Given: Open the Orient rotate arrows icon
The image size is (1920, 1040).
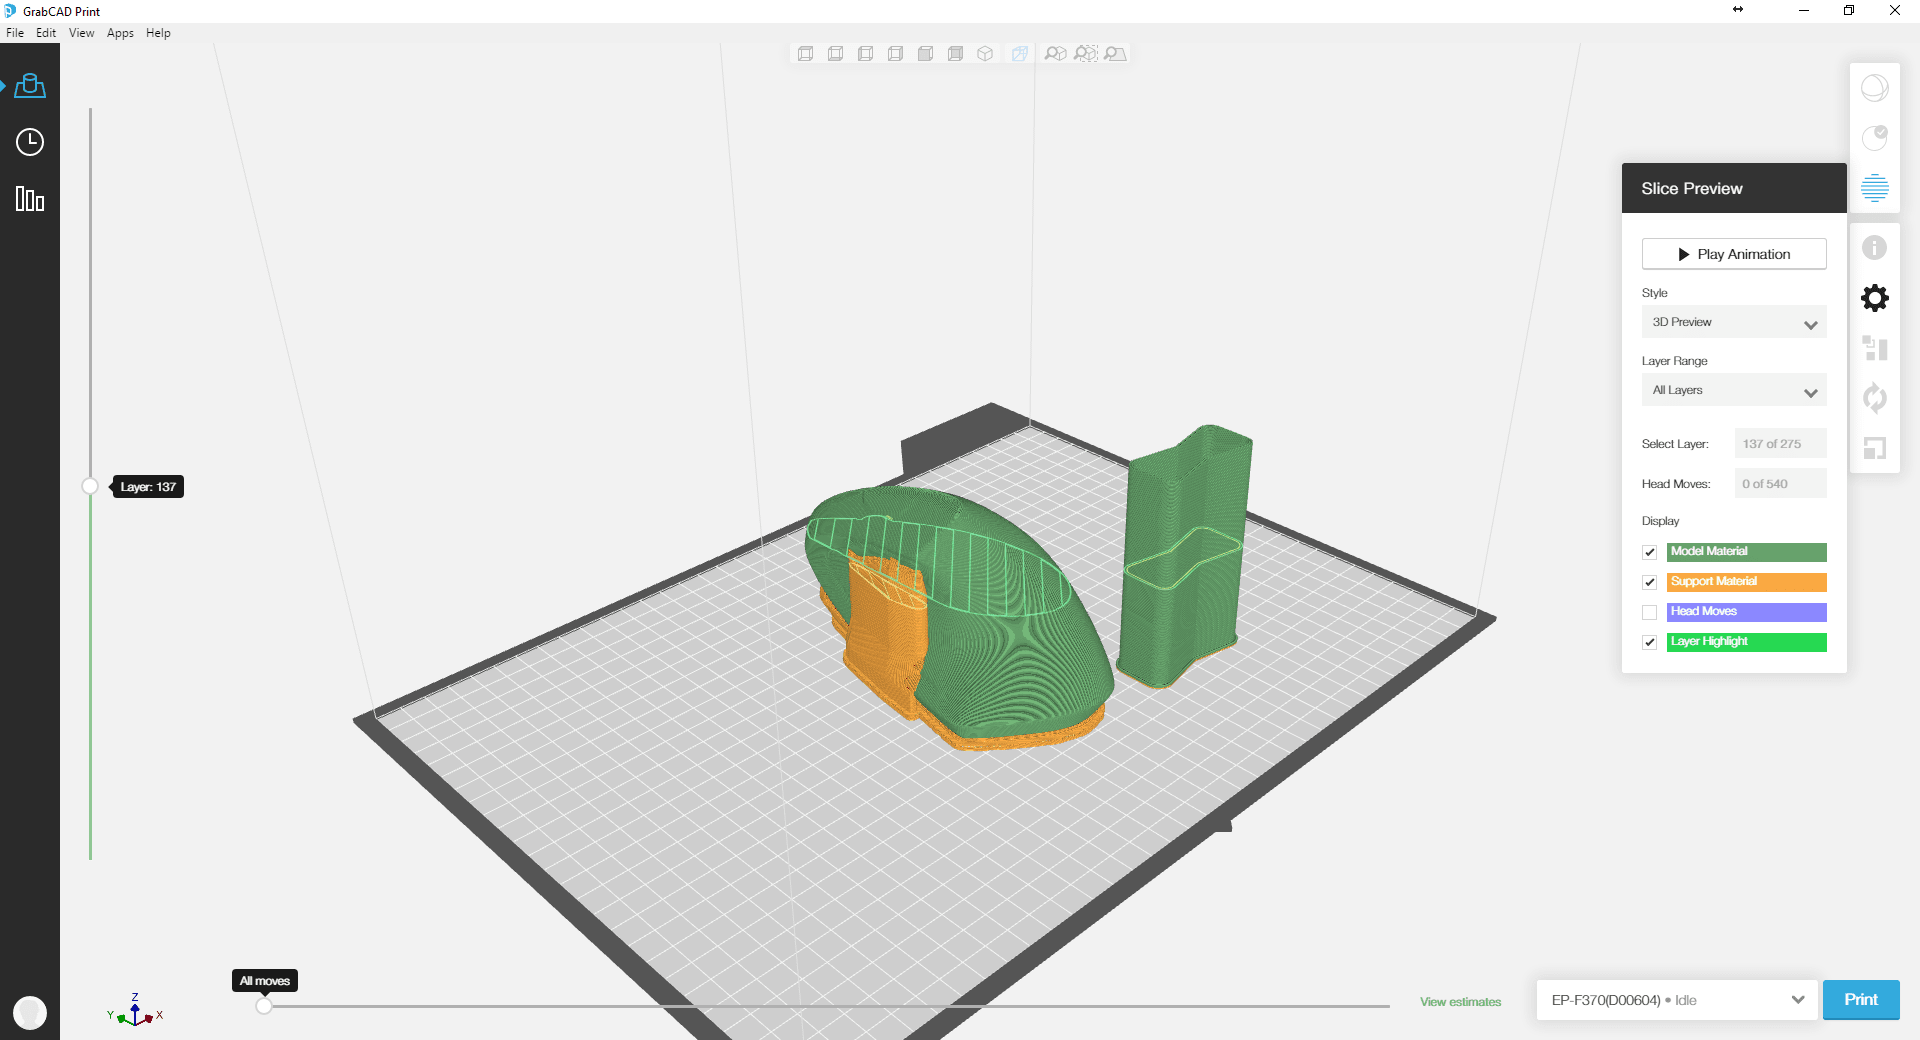Looking at the screenshot, I should (x=1874, y=398).
